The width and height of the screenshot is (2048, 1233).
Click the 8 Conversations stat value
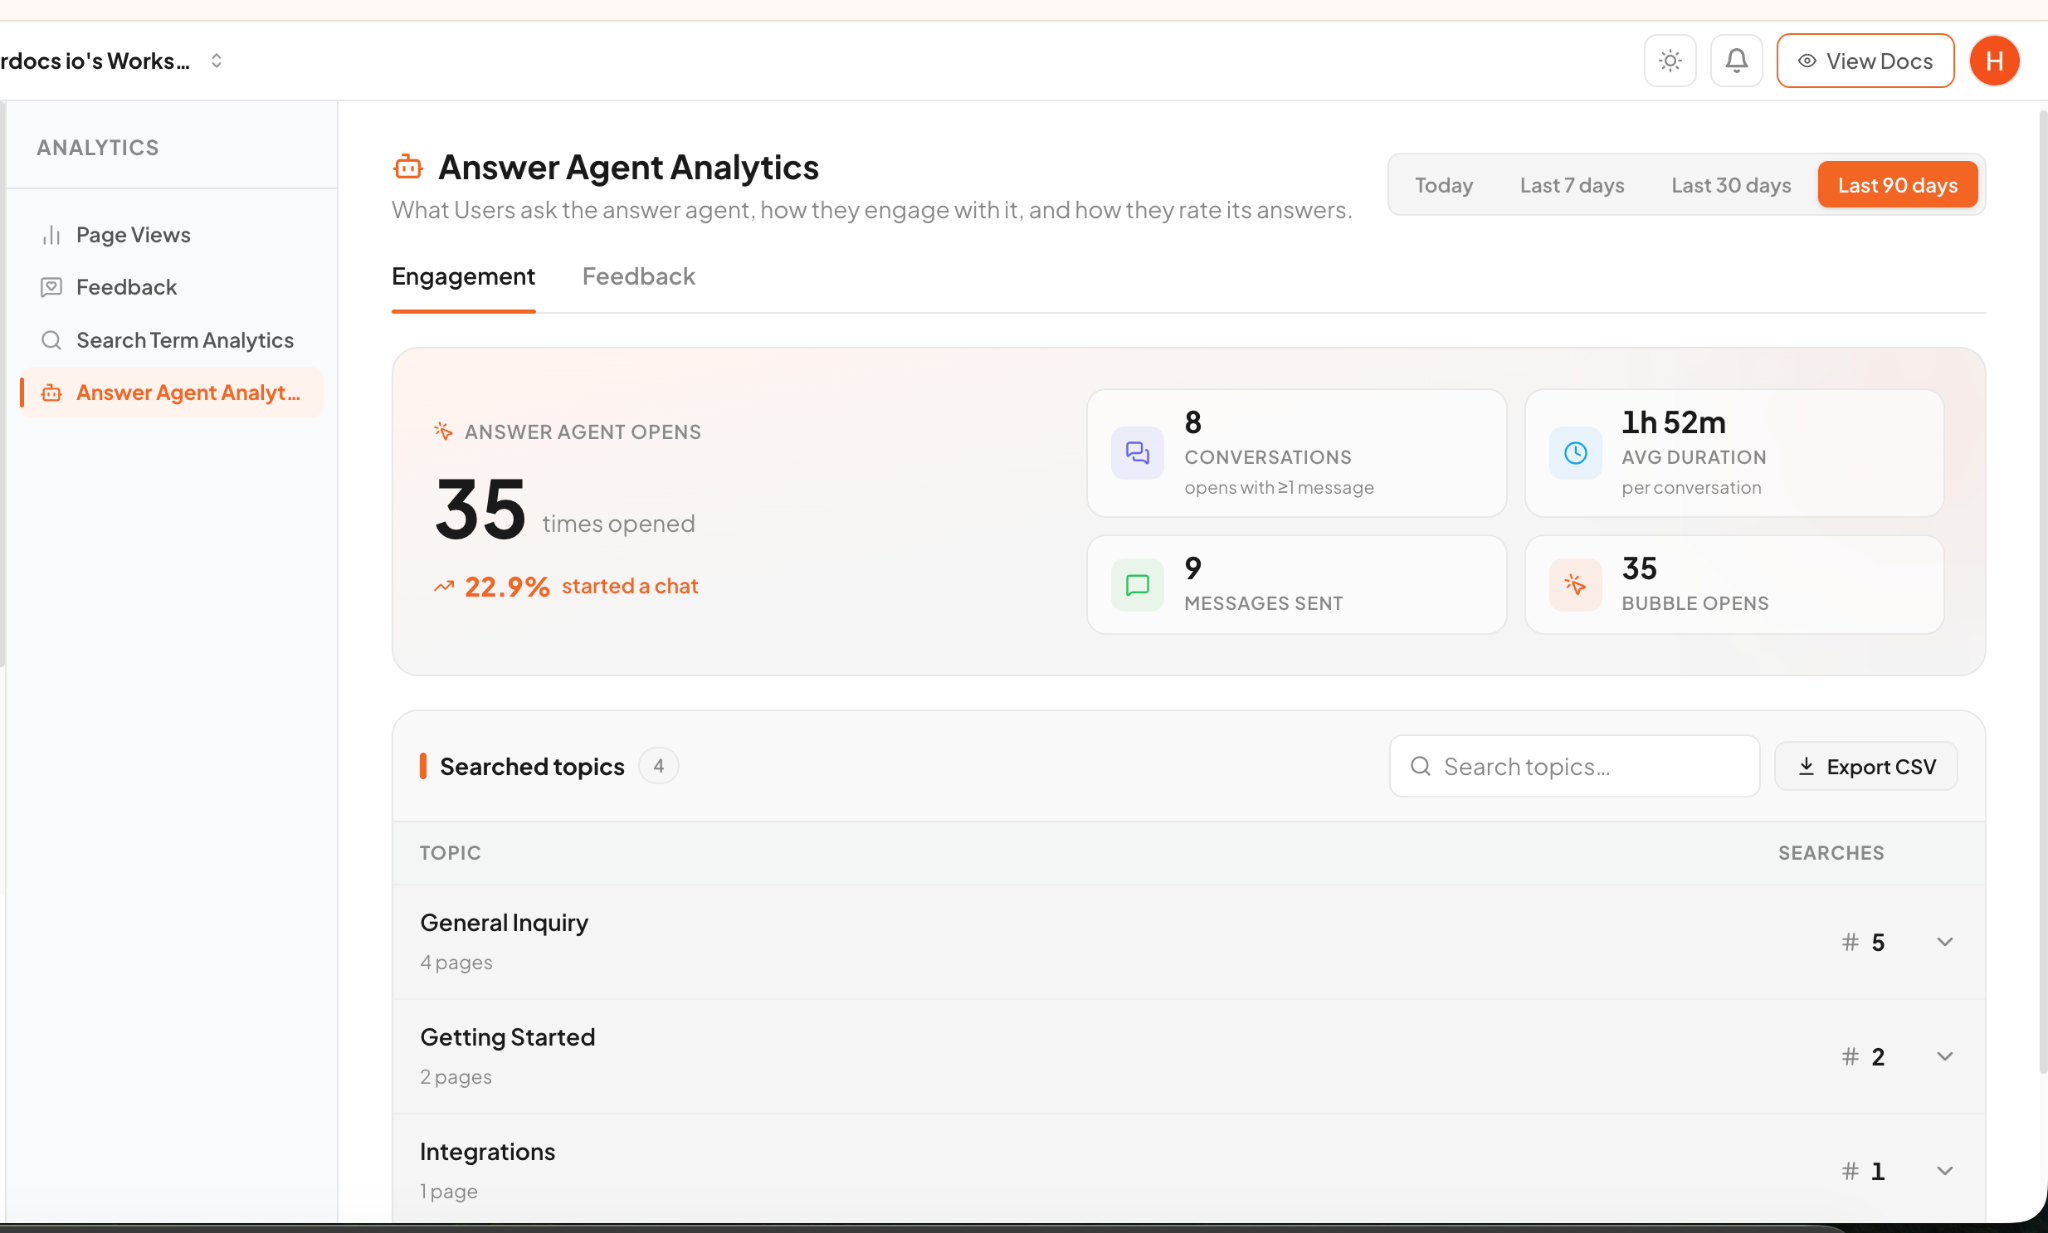point(1193,422)
